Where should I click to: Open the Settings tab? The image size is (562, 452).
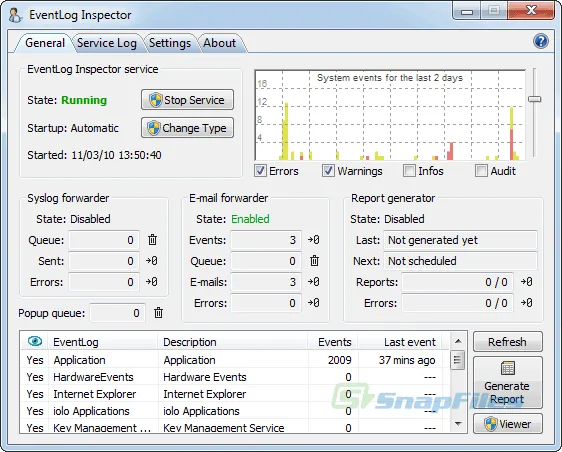coord(170,43)
